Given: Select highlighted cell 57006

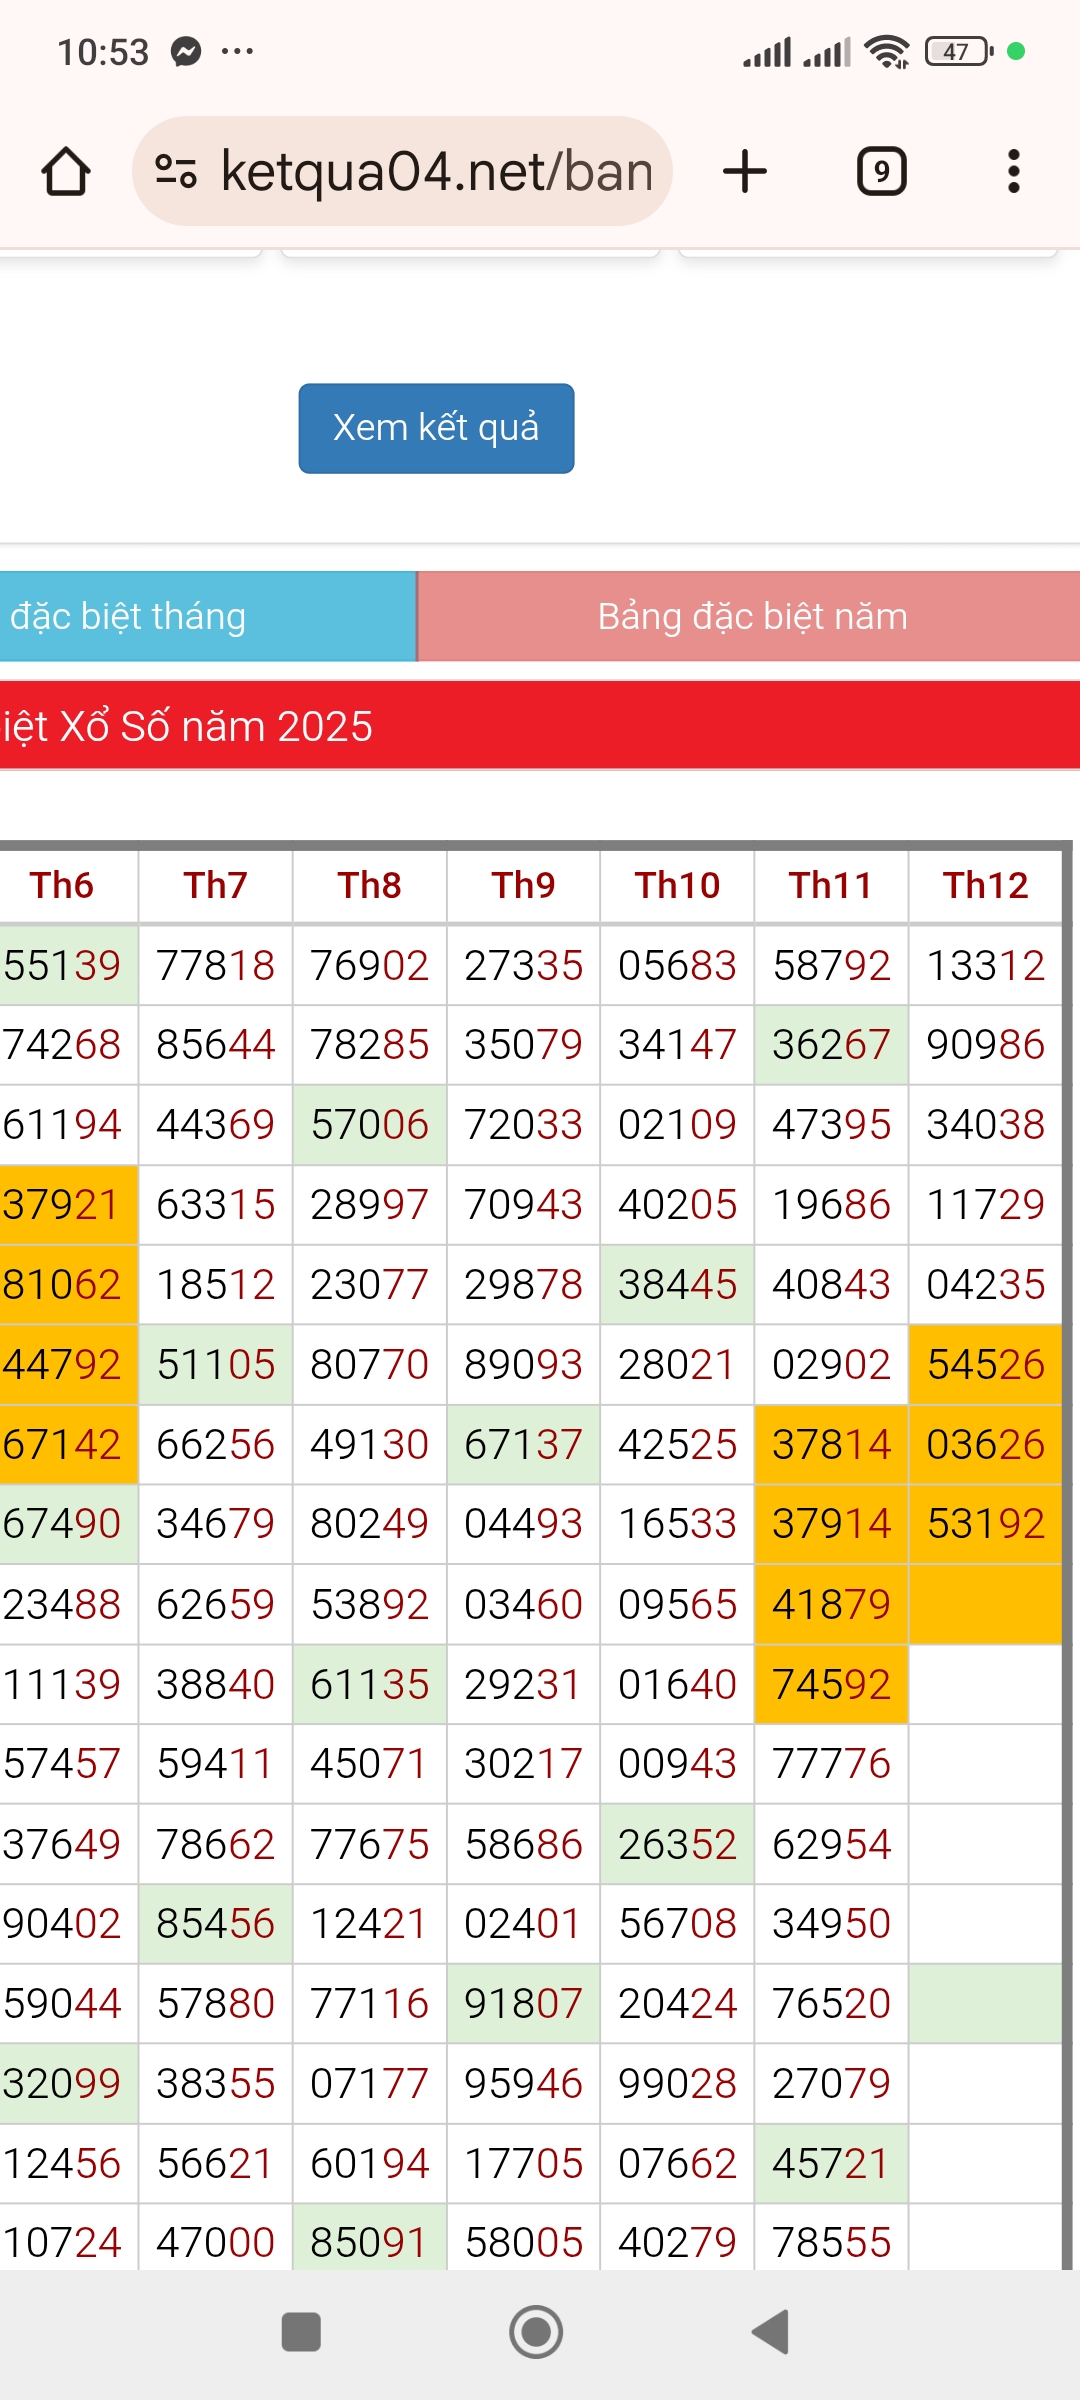Looking at the screenshot, I should pos(370,1125).
